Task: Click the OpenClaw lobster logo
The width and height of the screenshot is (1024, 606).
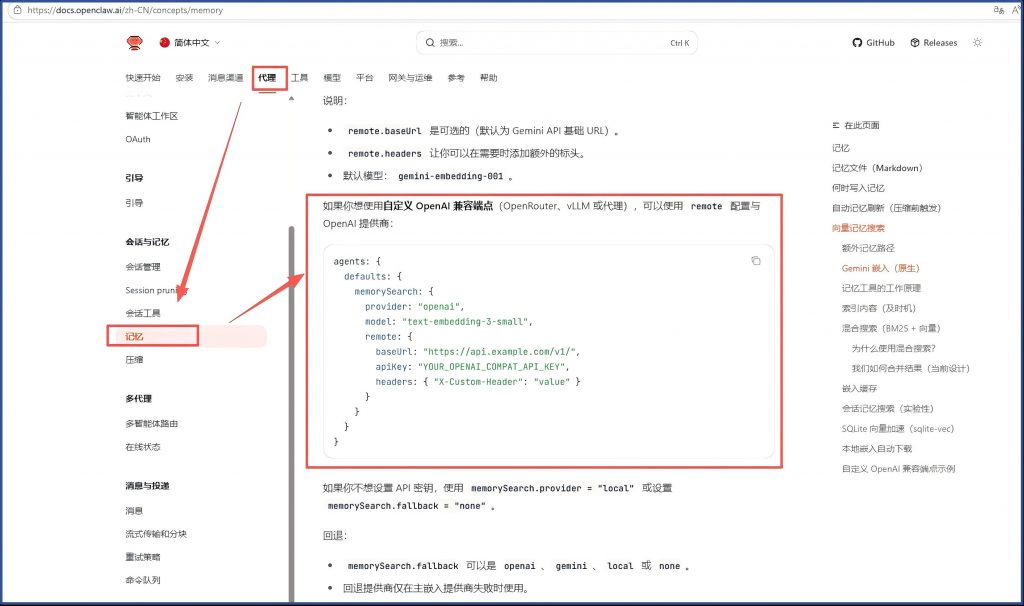Action: (x=135, y=42)
